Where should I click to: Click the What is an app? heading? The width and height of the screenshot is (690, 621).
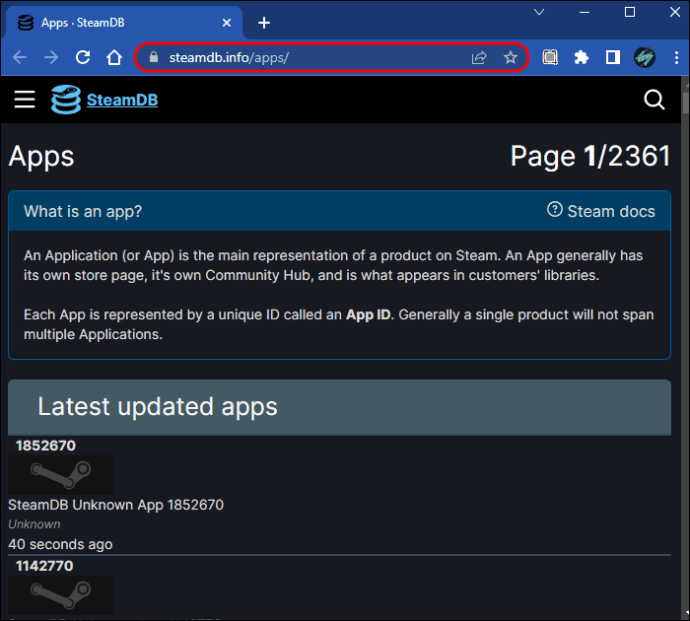83,211
